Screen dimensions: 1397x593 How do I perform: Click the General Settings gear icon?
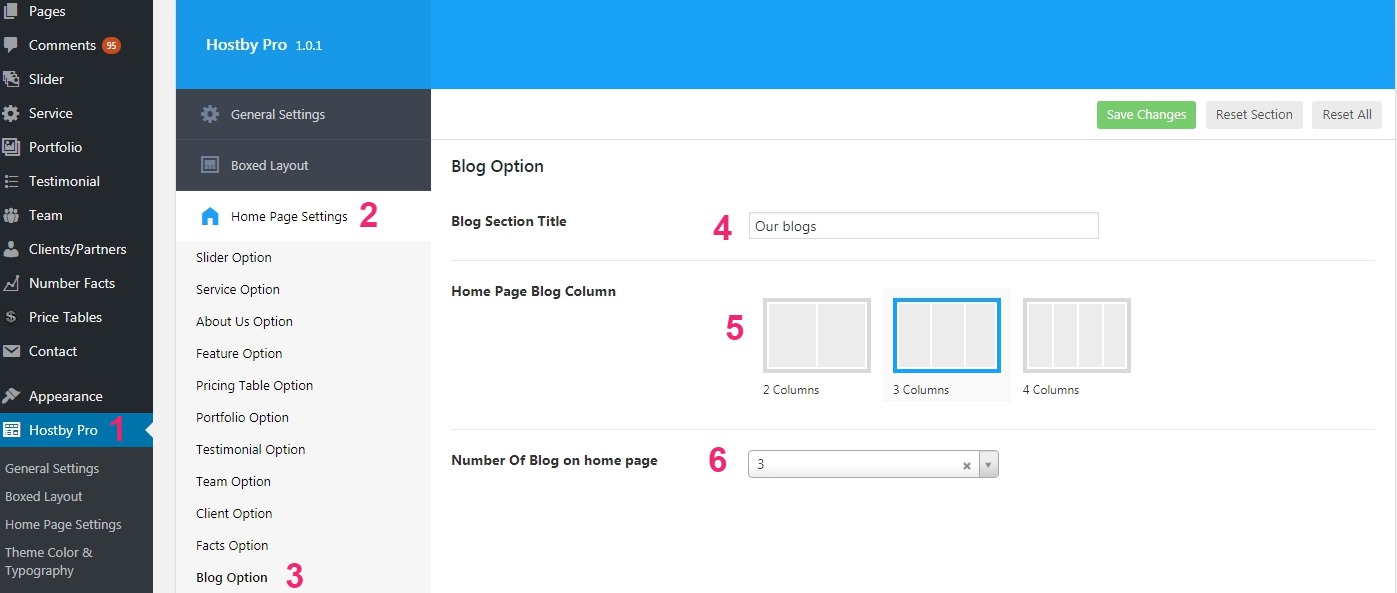click(210, 114)
